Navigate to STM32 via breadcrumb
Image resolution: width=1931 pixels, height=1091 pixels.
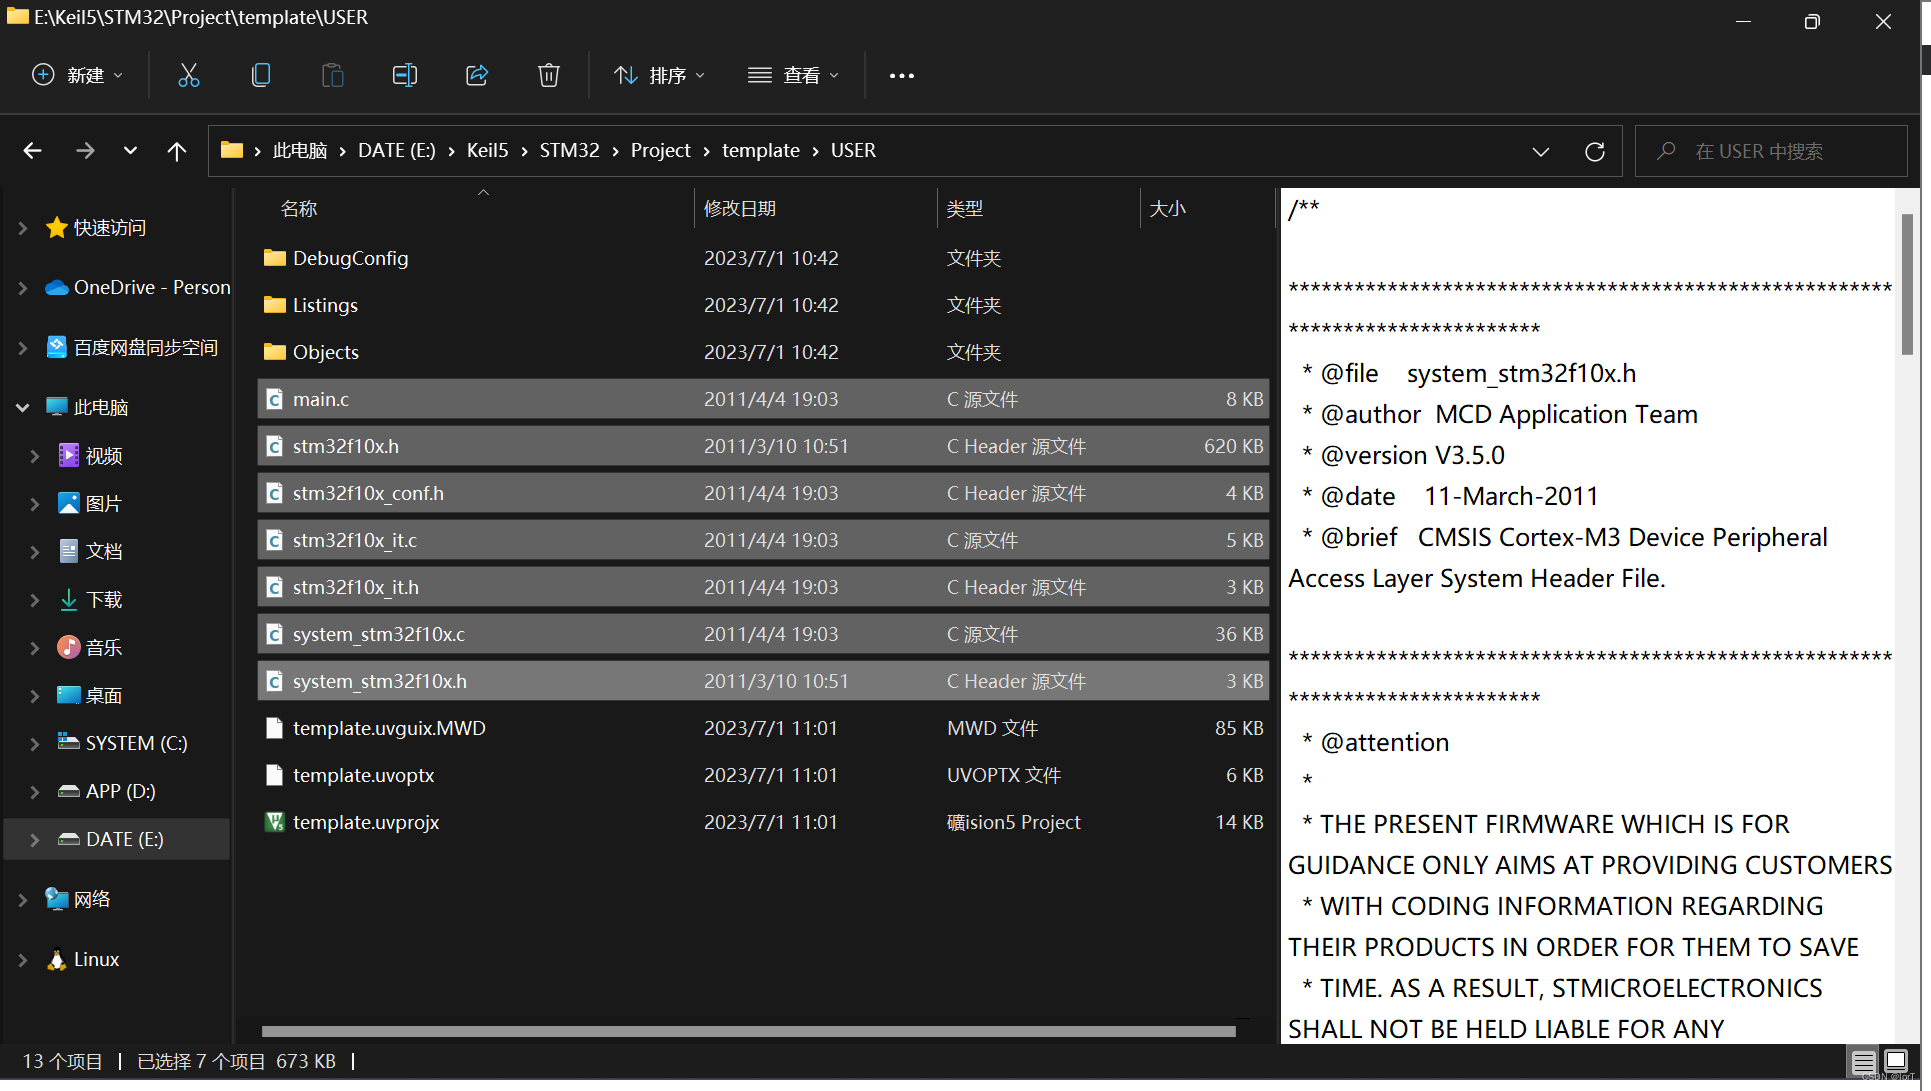[x=569, y=150]
